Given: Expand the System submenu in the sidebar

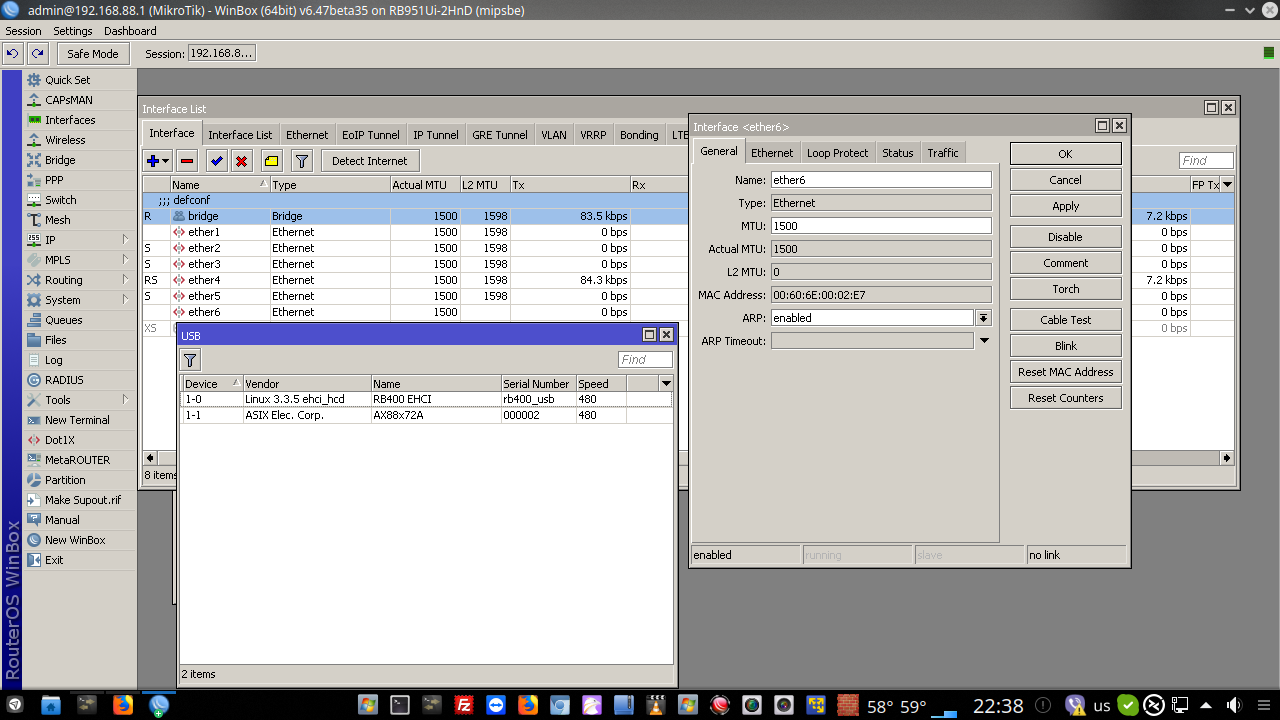Looking at the screenshot, I should [126, 300].
